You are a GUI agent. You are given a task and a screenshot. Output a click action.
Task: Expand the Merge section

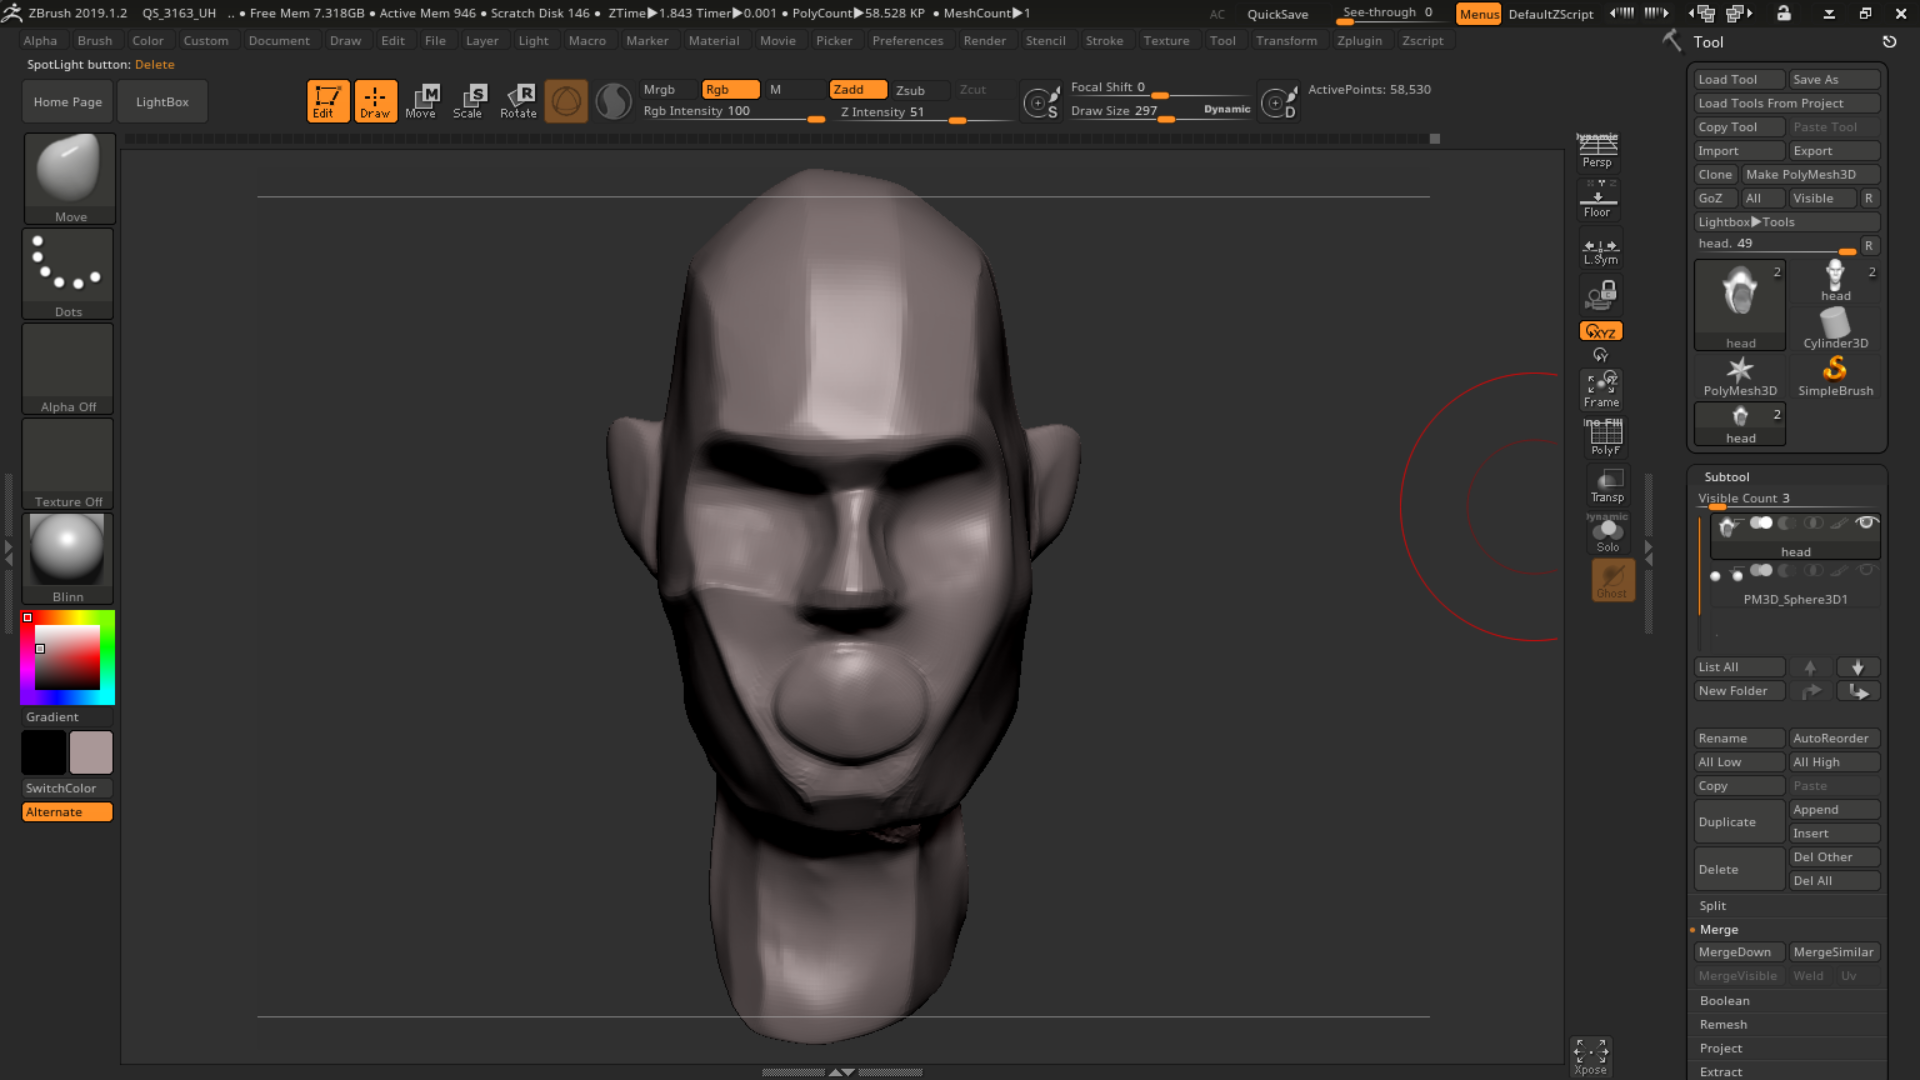[x=1720, y=929]
